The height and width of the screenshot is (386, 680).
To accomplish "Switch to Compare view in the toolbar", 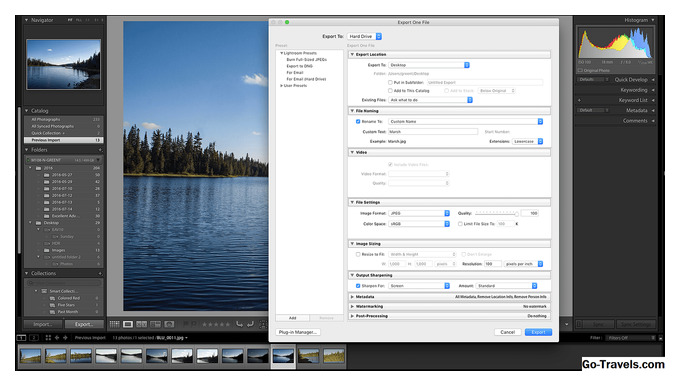I will [141, 324].
